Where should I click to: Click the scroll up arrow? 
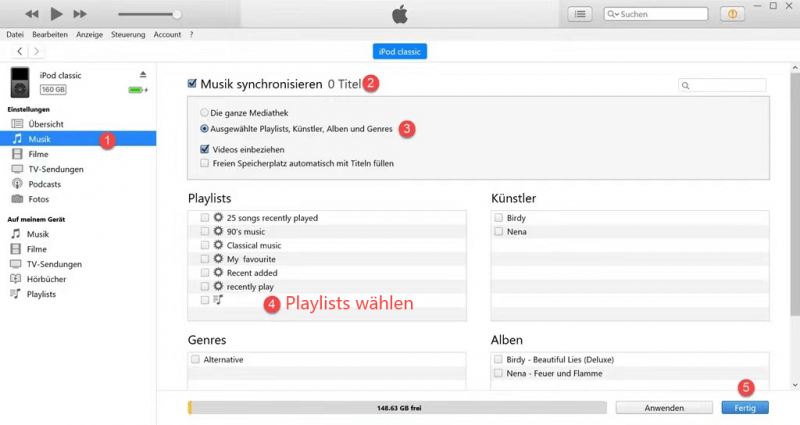pyautogui.click(x=795, y=67)
